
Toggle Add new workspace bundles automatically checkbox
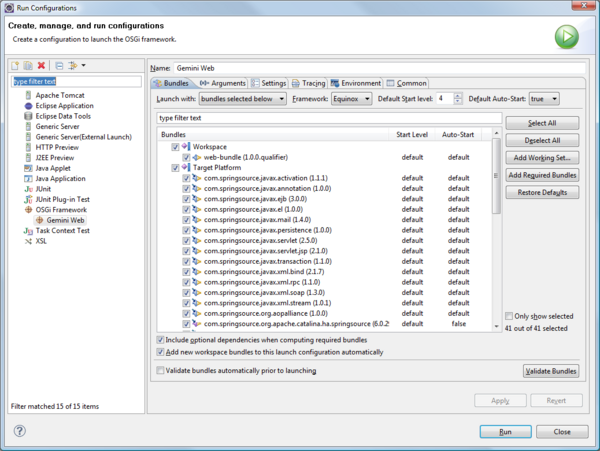tap(160, 352)
